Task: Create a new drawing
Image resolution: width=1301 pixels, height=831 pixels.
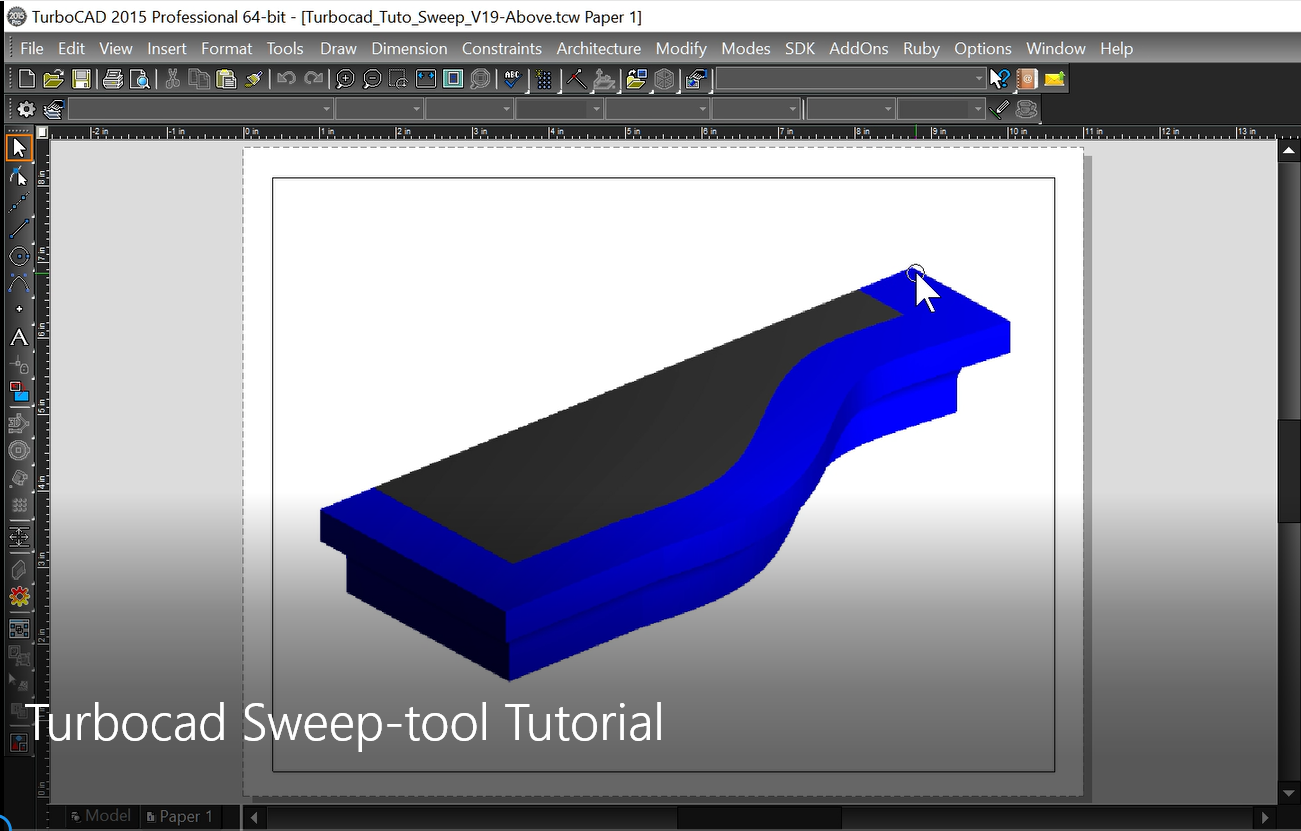Action: (25, 78)
